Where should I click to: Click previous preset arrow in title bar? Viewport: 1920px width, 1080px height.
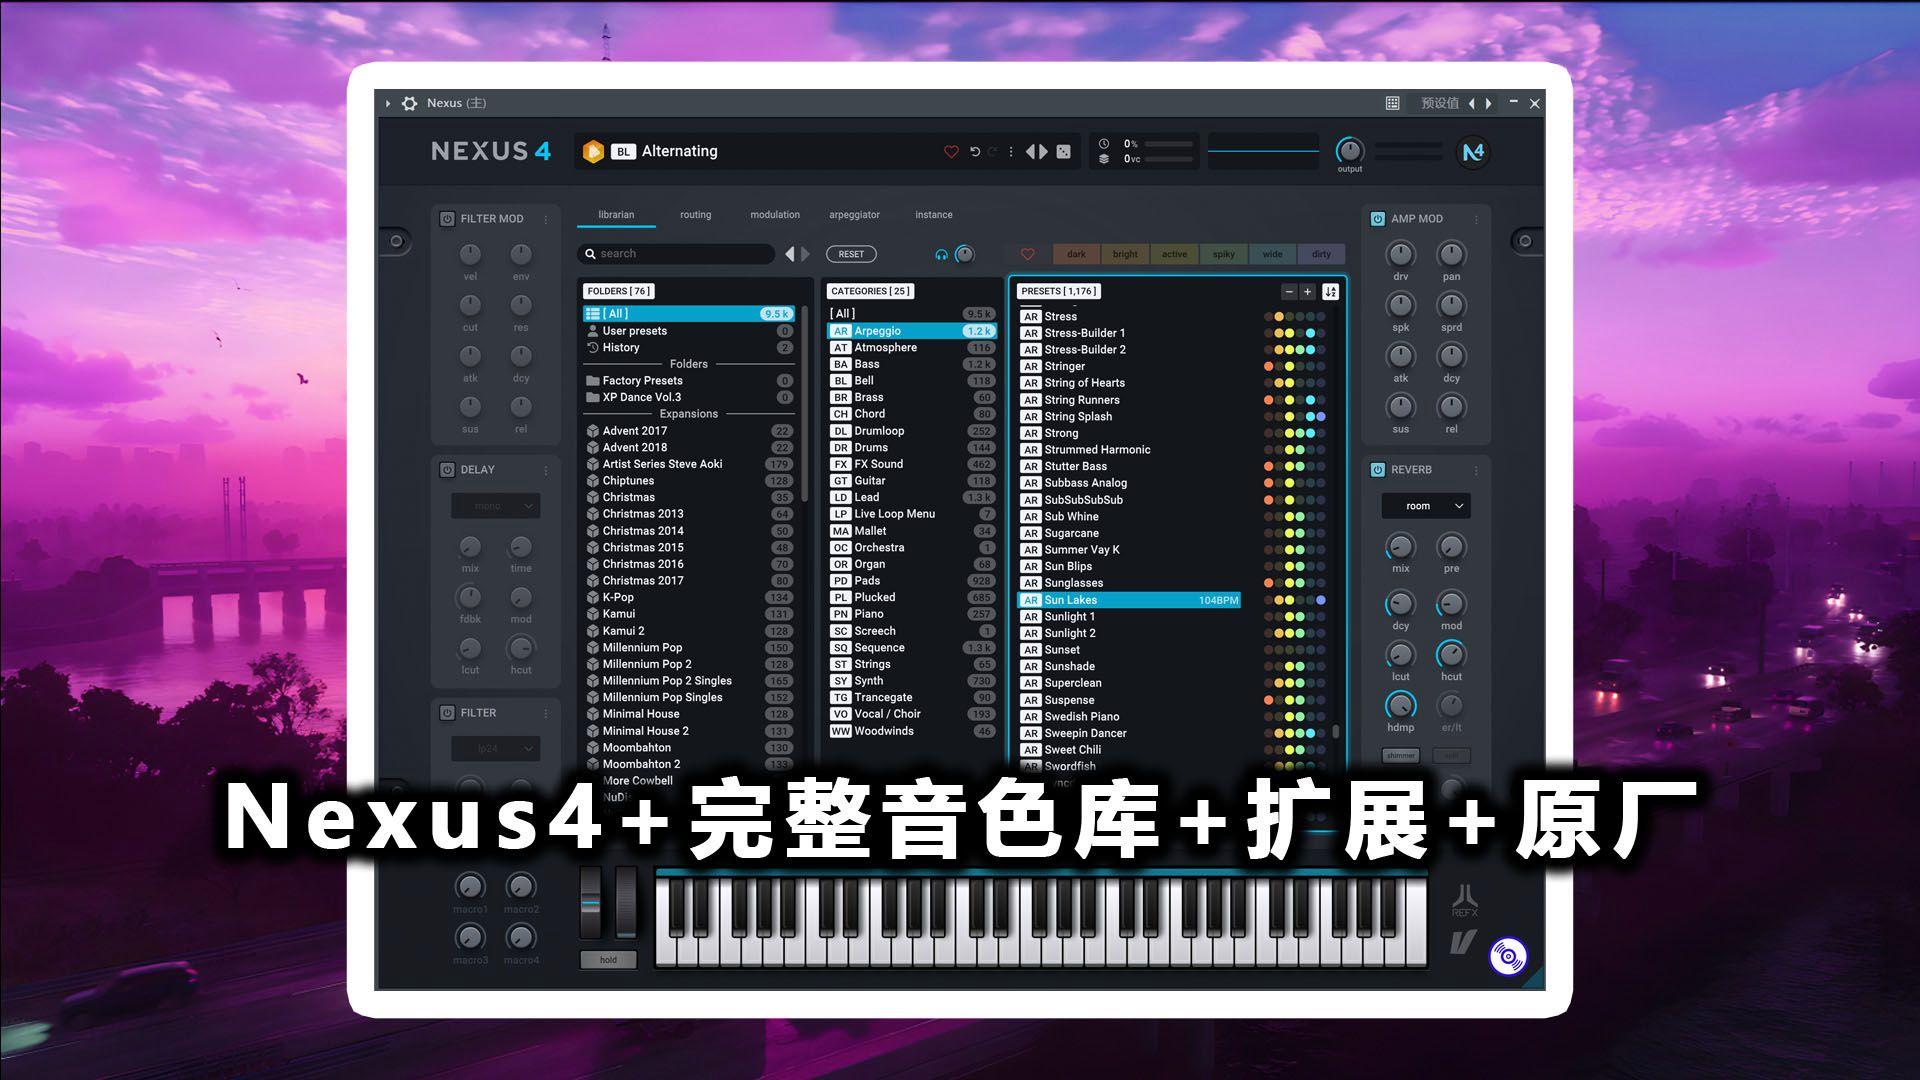pyautogui.click(x=1472, y=103)
